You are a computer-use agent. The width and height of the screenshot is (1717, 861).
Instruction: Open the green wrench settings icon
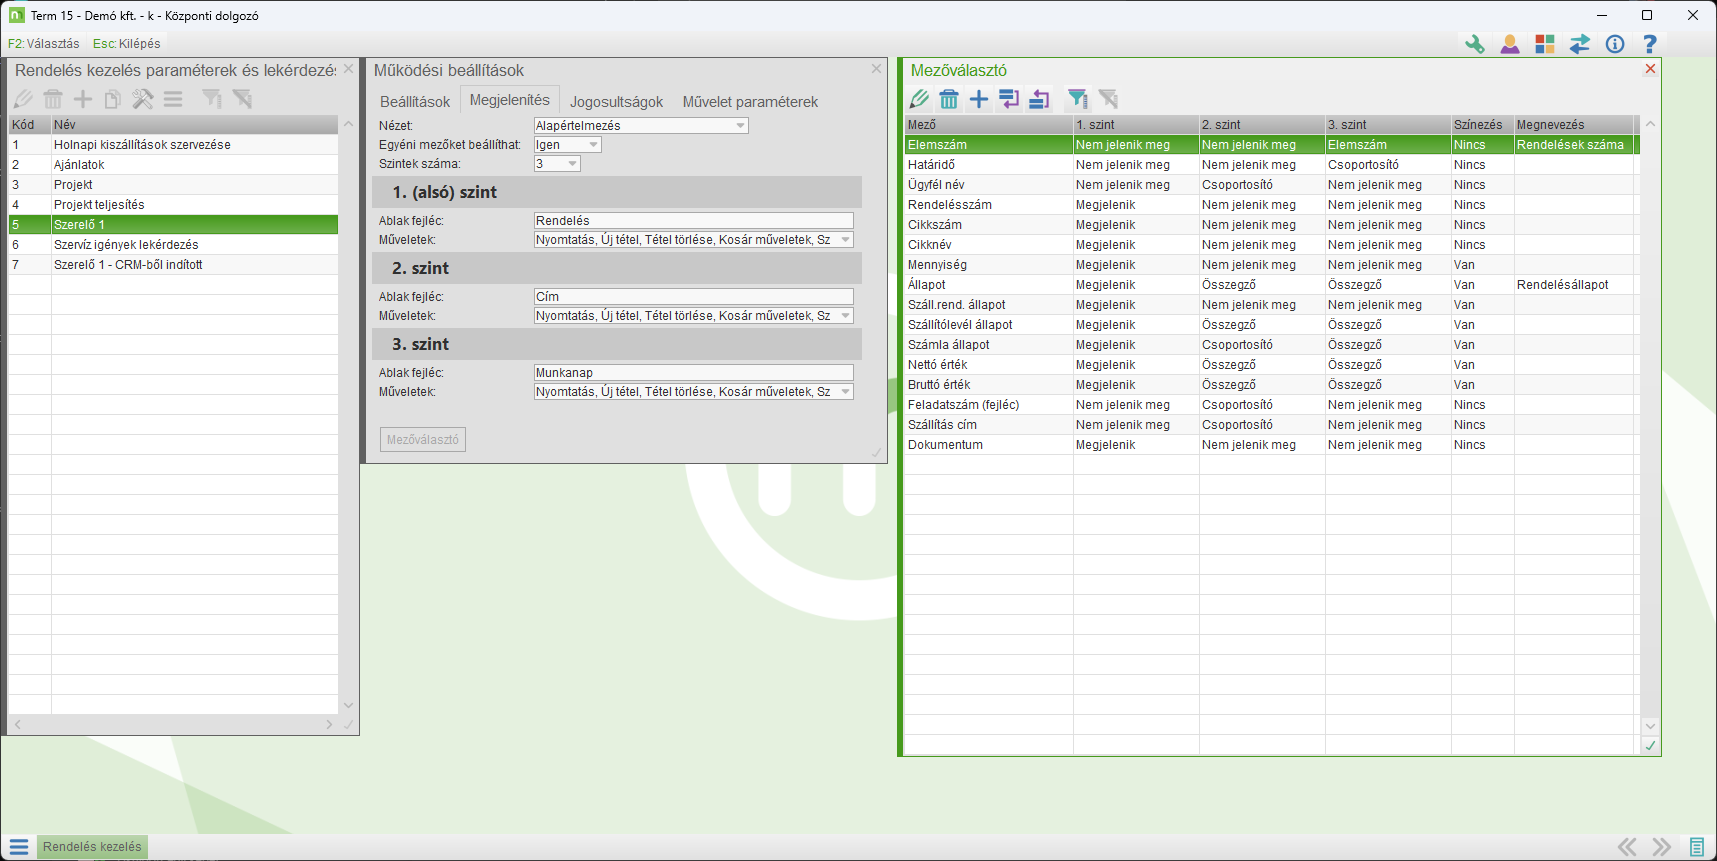click(1475, 44)
